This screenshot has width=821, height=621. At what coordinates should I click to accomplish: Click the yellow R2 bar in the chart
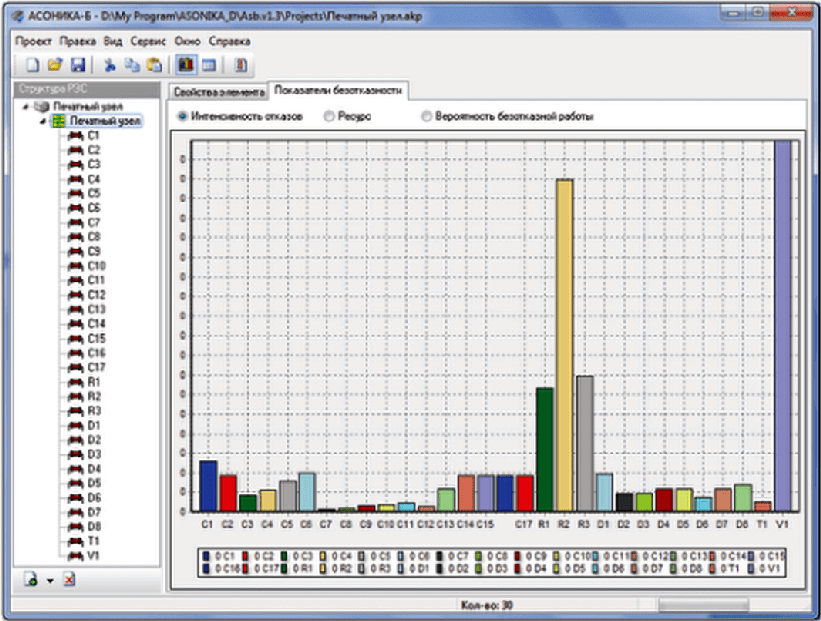click(x=564, y=345)
